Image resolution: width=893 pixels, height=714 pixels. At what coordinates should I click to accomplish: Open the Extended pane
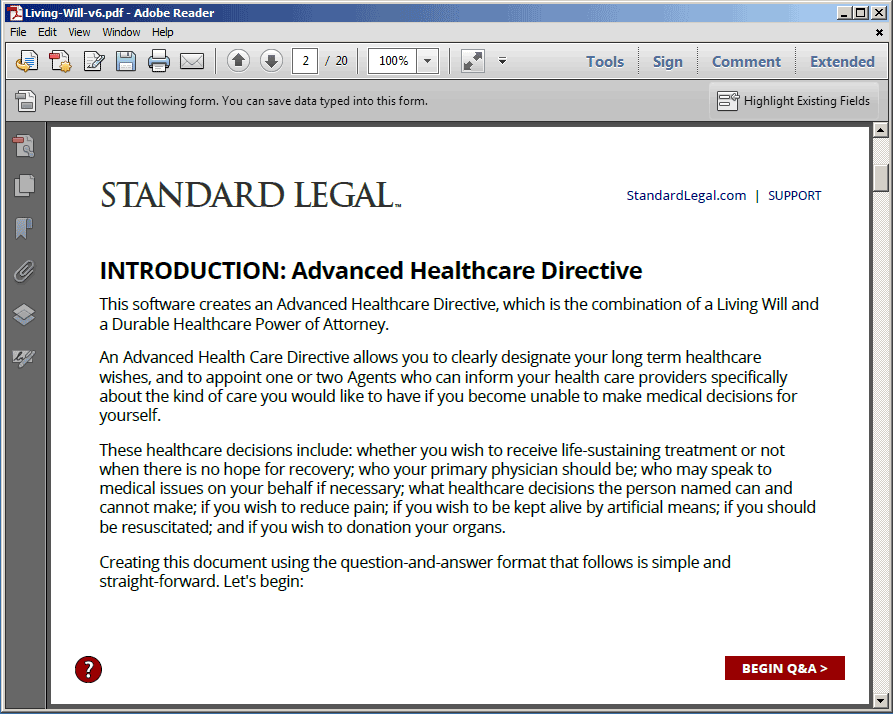[842, 61]
